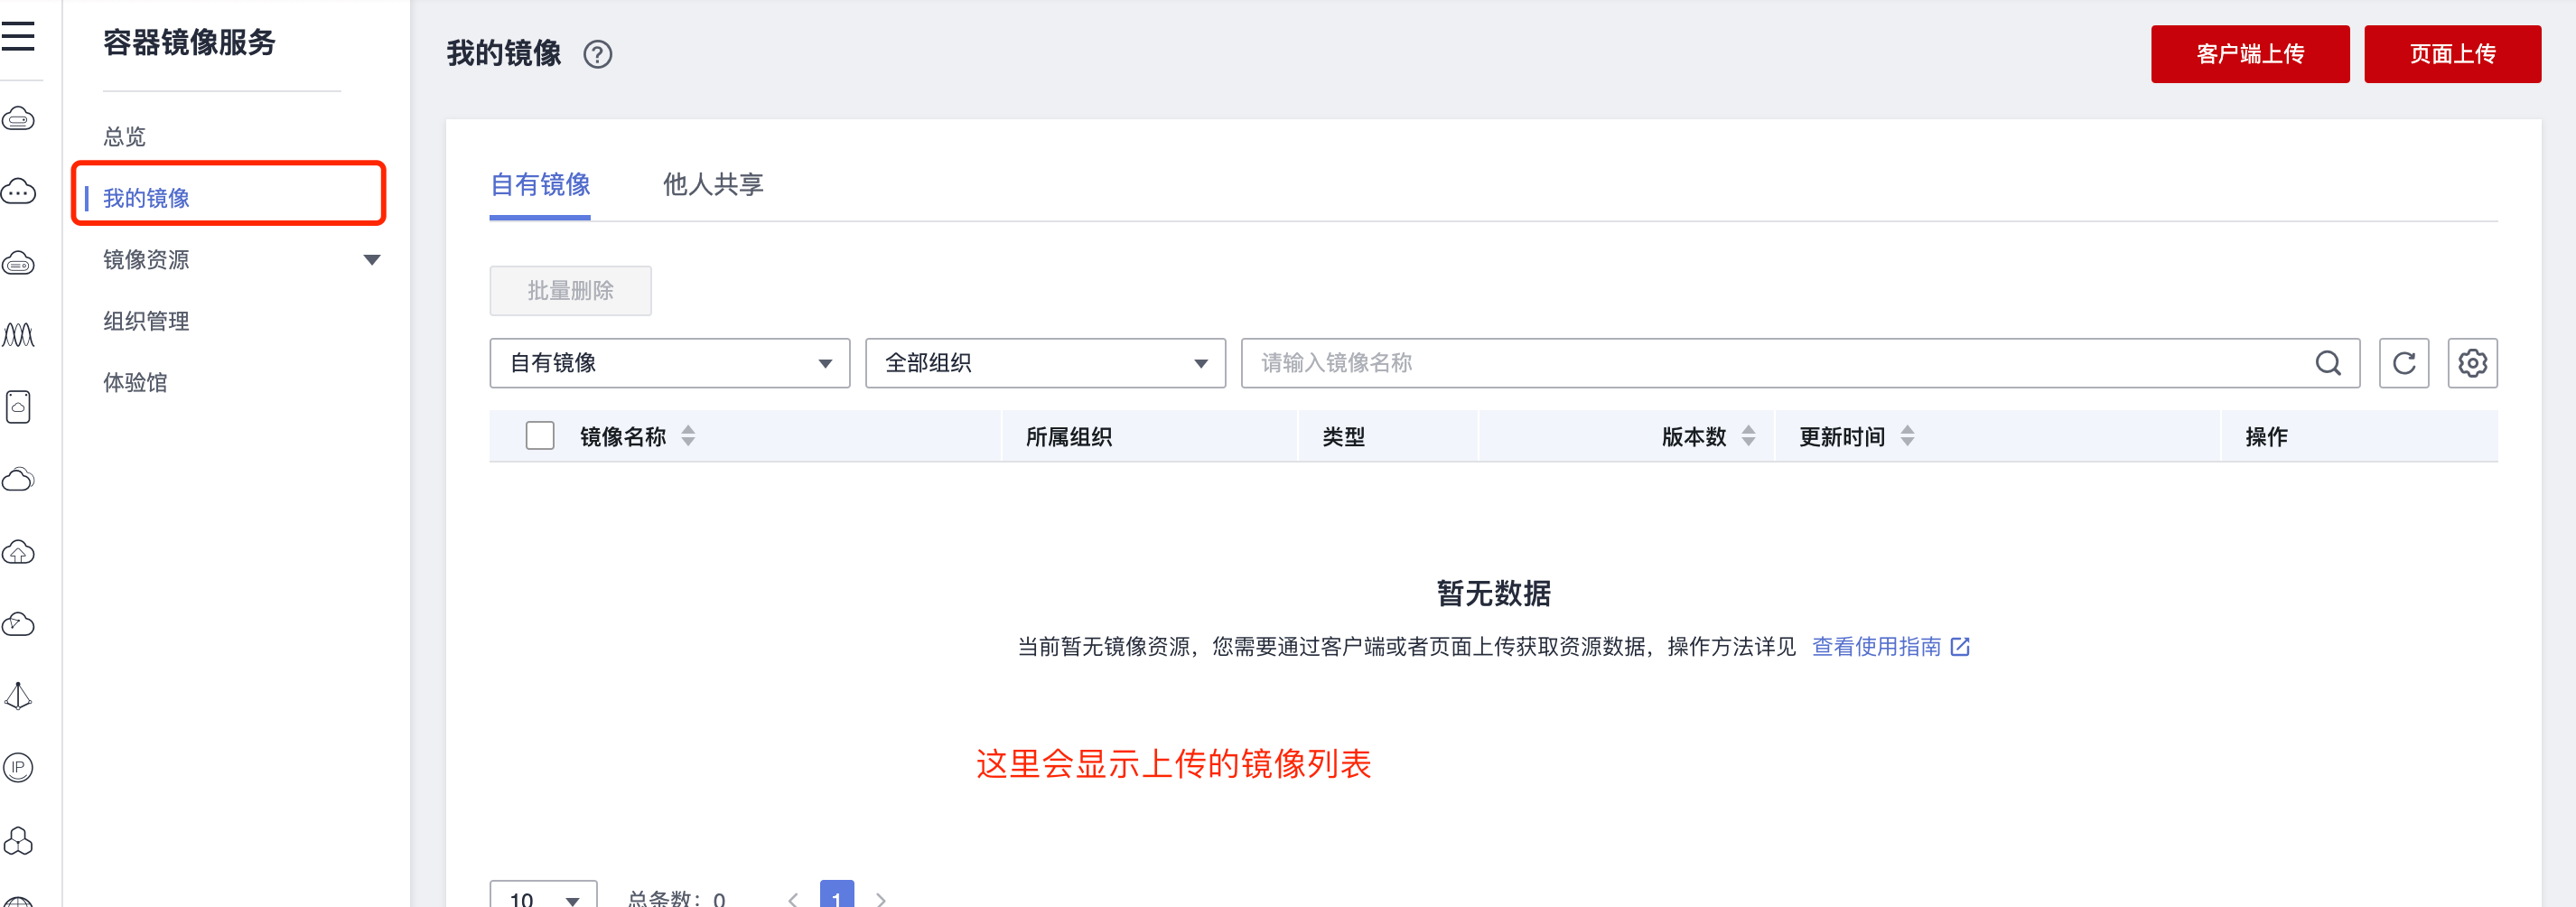Toggle the select-all checkbox in table header
Viewport: 2576px width, 907px height.
pyautogui.click(x=540, y=436)
